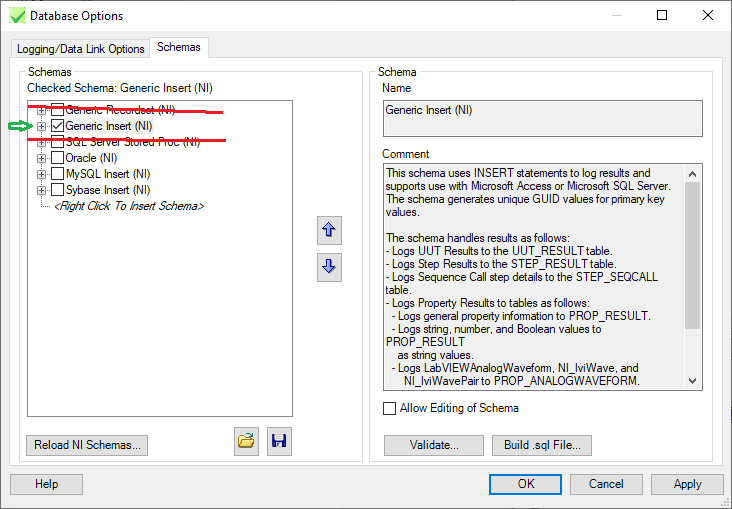Enable Allow Editing of Schema
The image size is (732, 509).
390,408
